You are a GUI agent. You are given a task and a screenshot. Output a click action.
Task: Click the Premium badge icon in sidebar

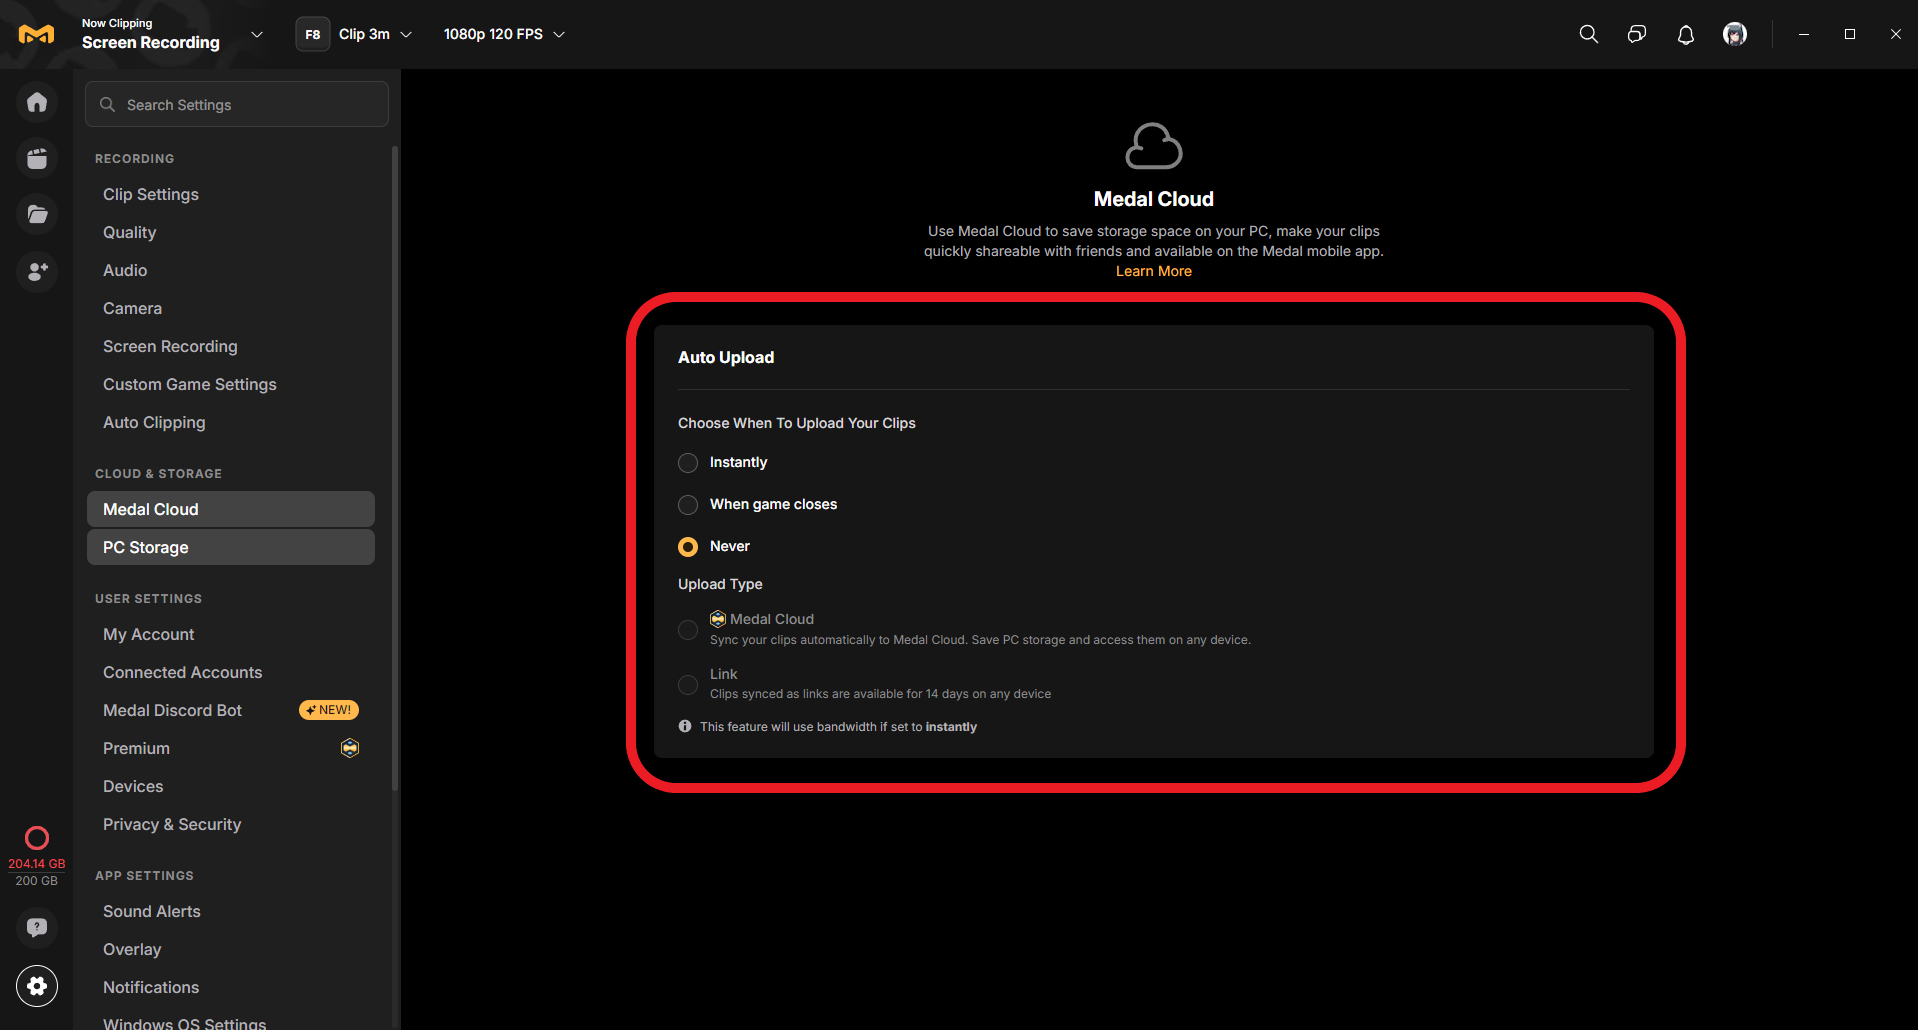[x=350, y=748]
